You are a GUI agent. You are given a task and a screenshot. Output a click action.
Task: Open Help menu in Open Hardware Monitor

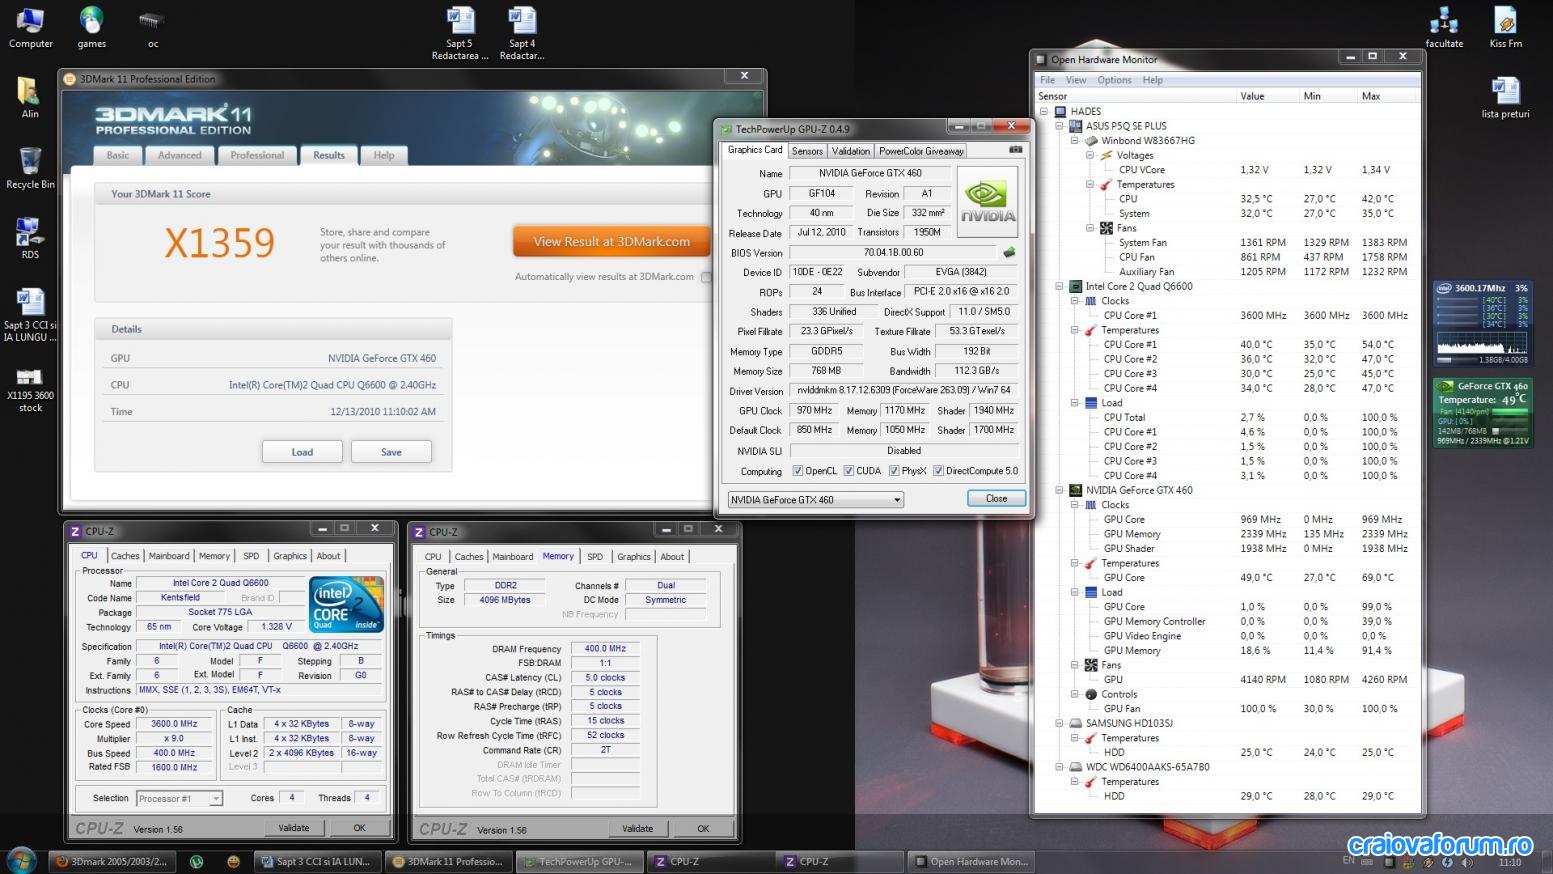tap(1153, 80)
